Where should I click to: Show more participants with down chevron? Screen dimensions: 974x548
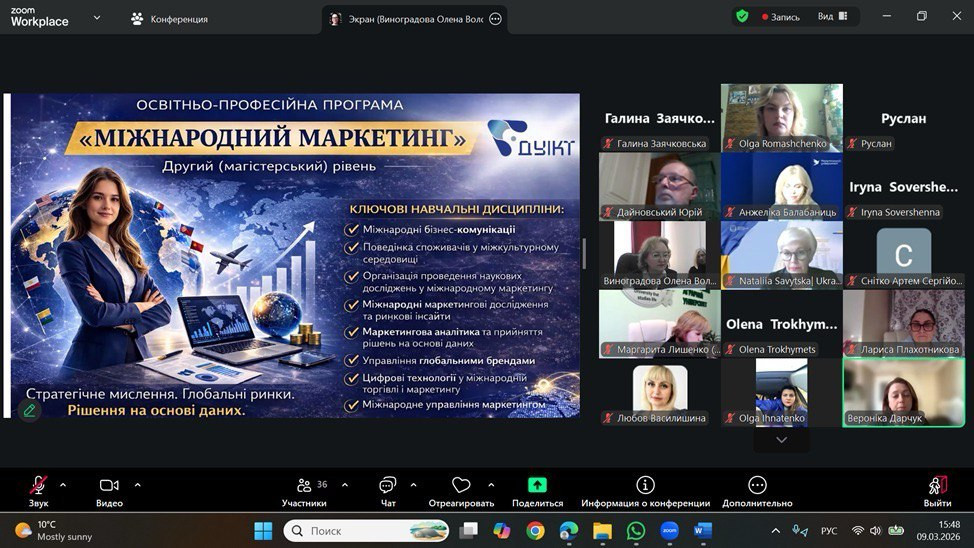tap(782, 440)
